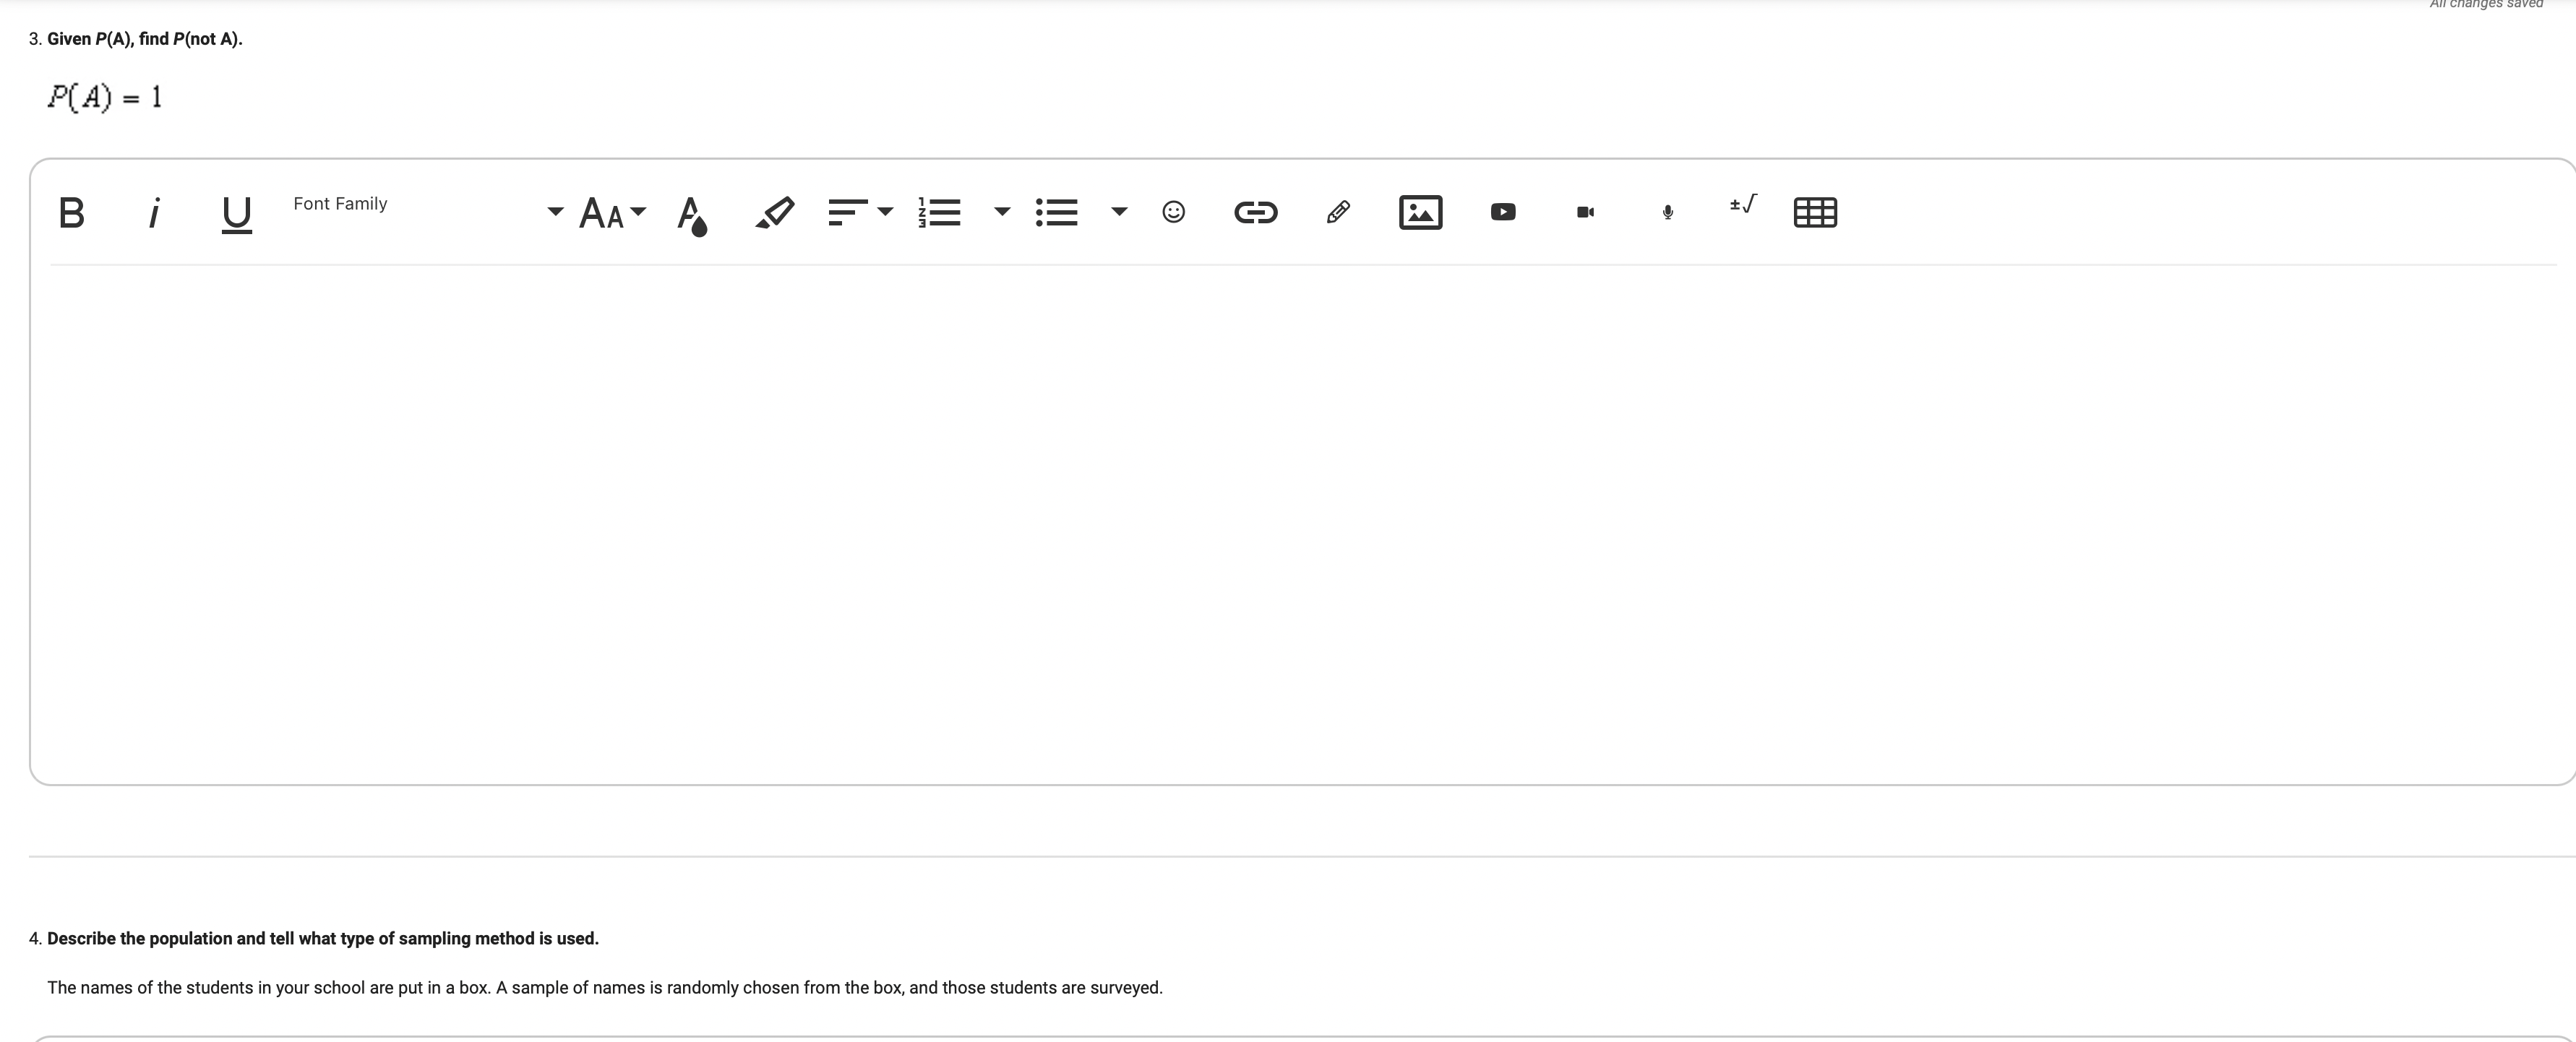2576x1042 pixels.
Task: Insert an image into the answer
Action: [1420, 211]
